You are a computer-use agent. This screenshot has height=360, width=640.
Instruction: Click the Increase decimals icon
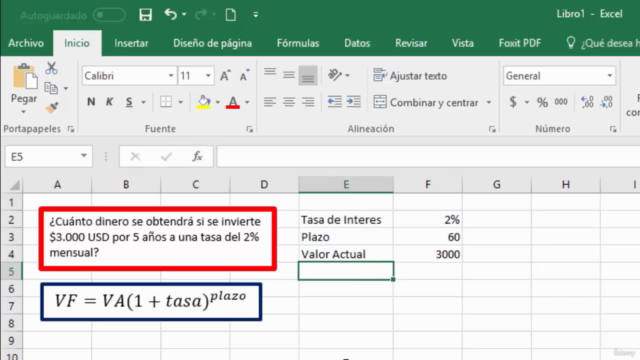tap(587, 102)
